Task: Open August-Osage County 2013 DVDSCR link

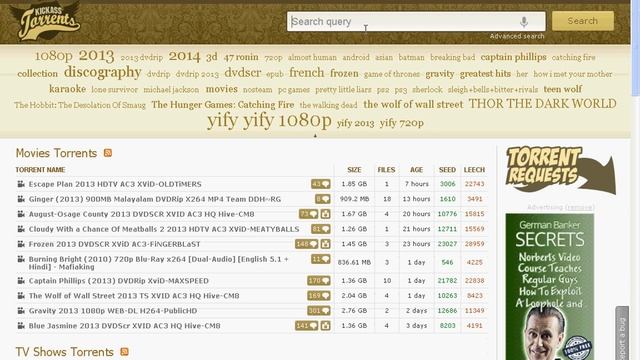Action: click(141, 214)
